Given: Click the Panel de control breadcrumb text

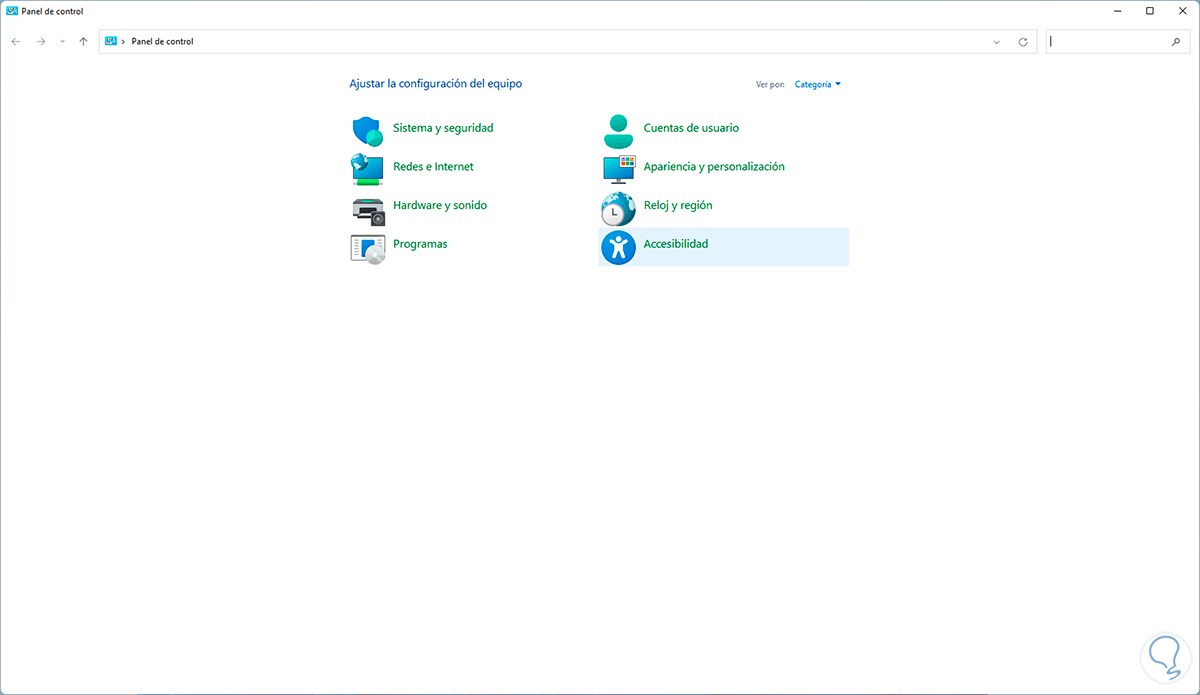Looking at the screenshot, I should (x=162, y=42).
